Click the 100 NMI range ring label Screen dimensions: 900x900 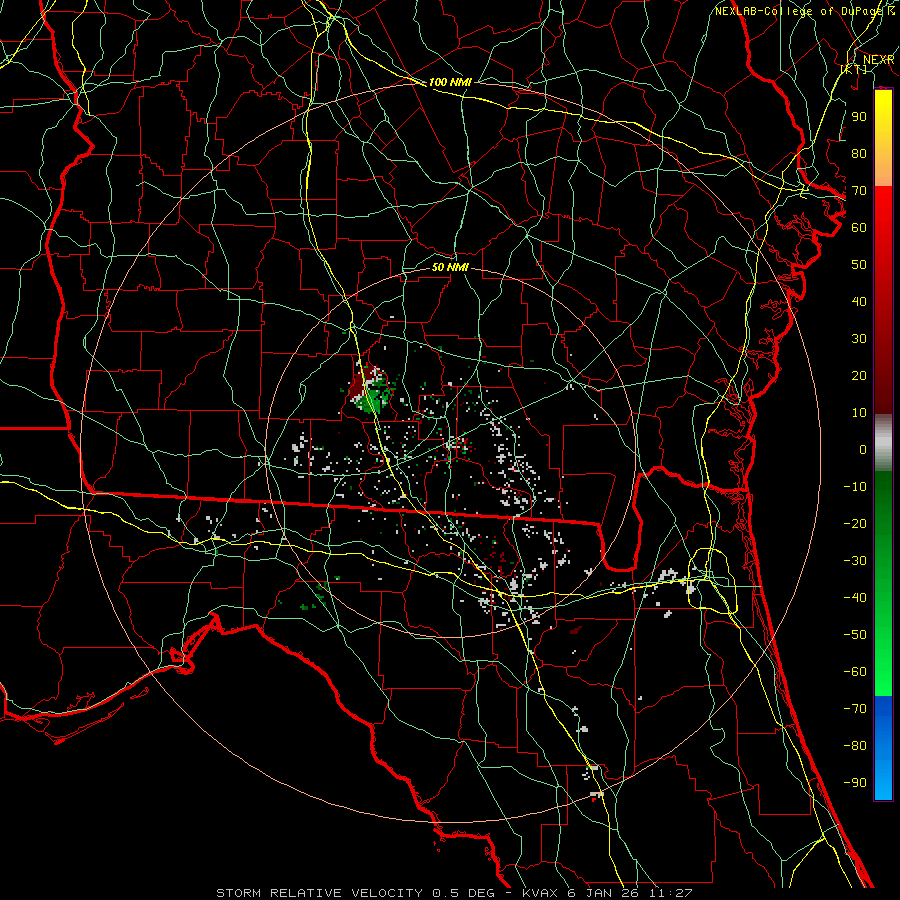[450, 82]
